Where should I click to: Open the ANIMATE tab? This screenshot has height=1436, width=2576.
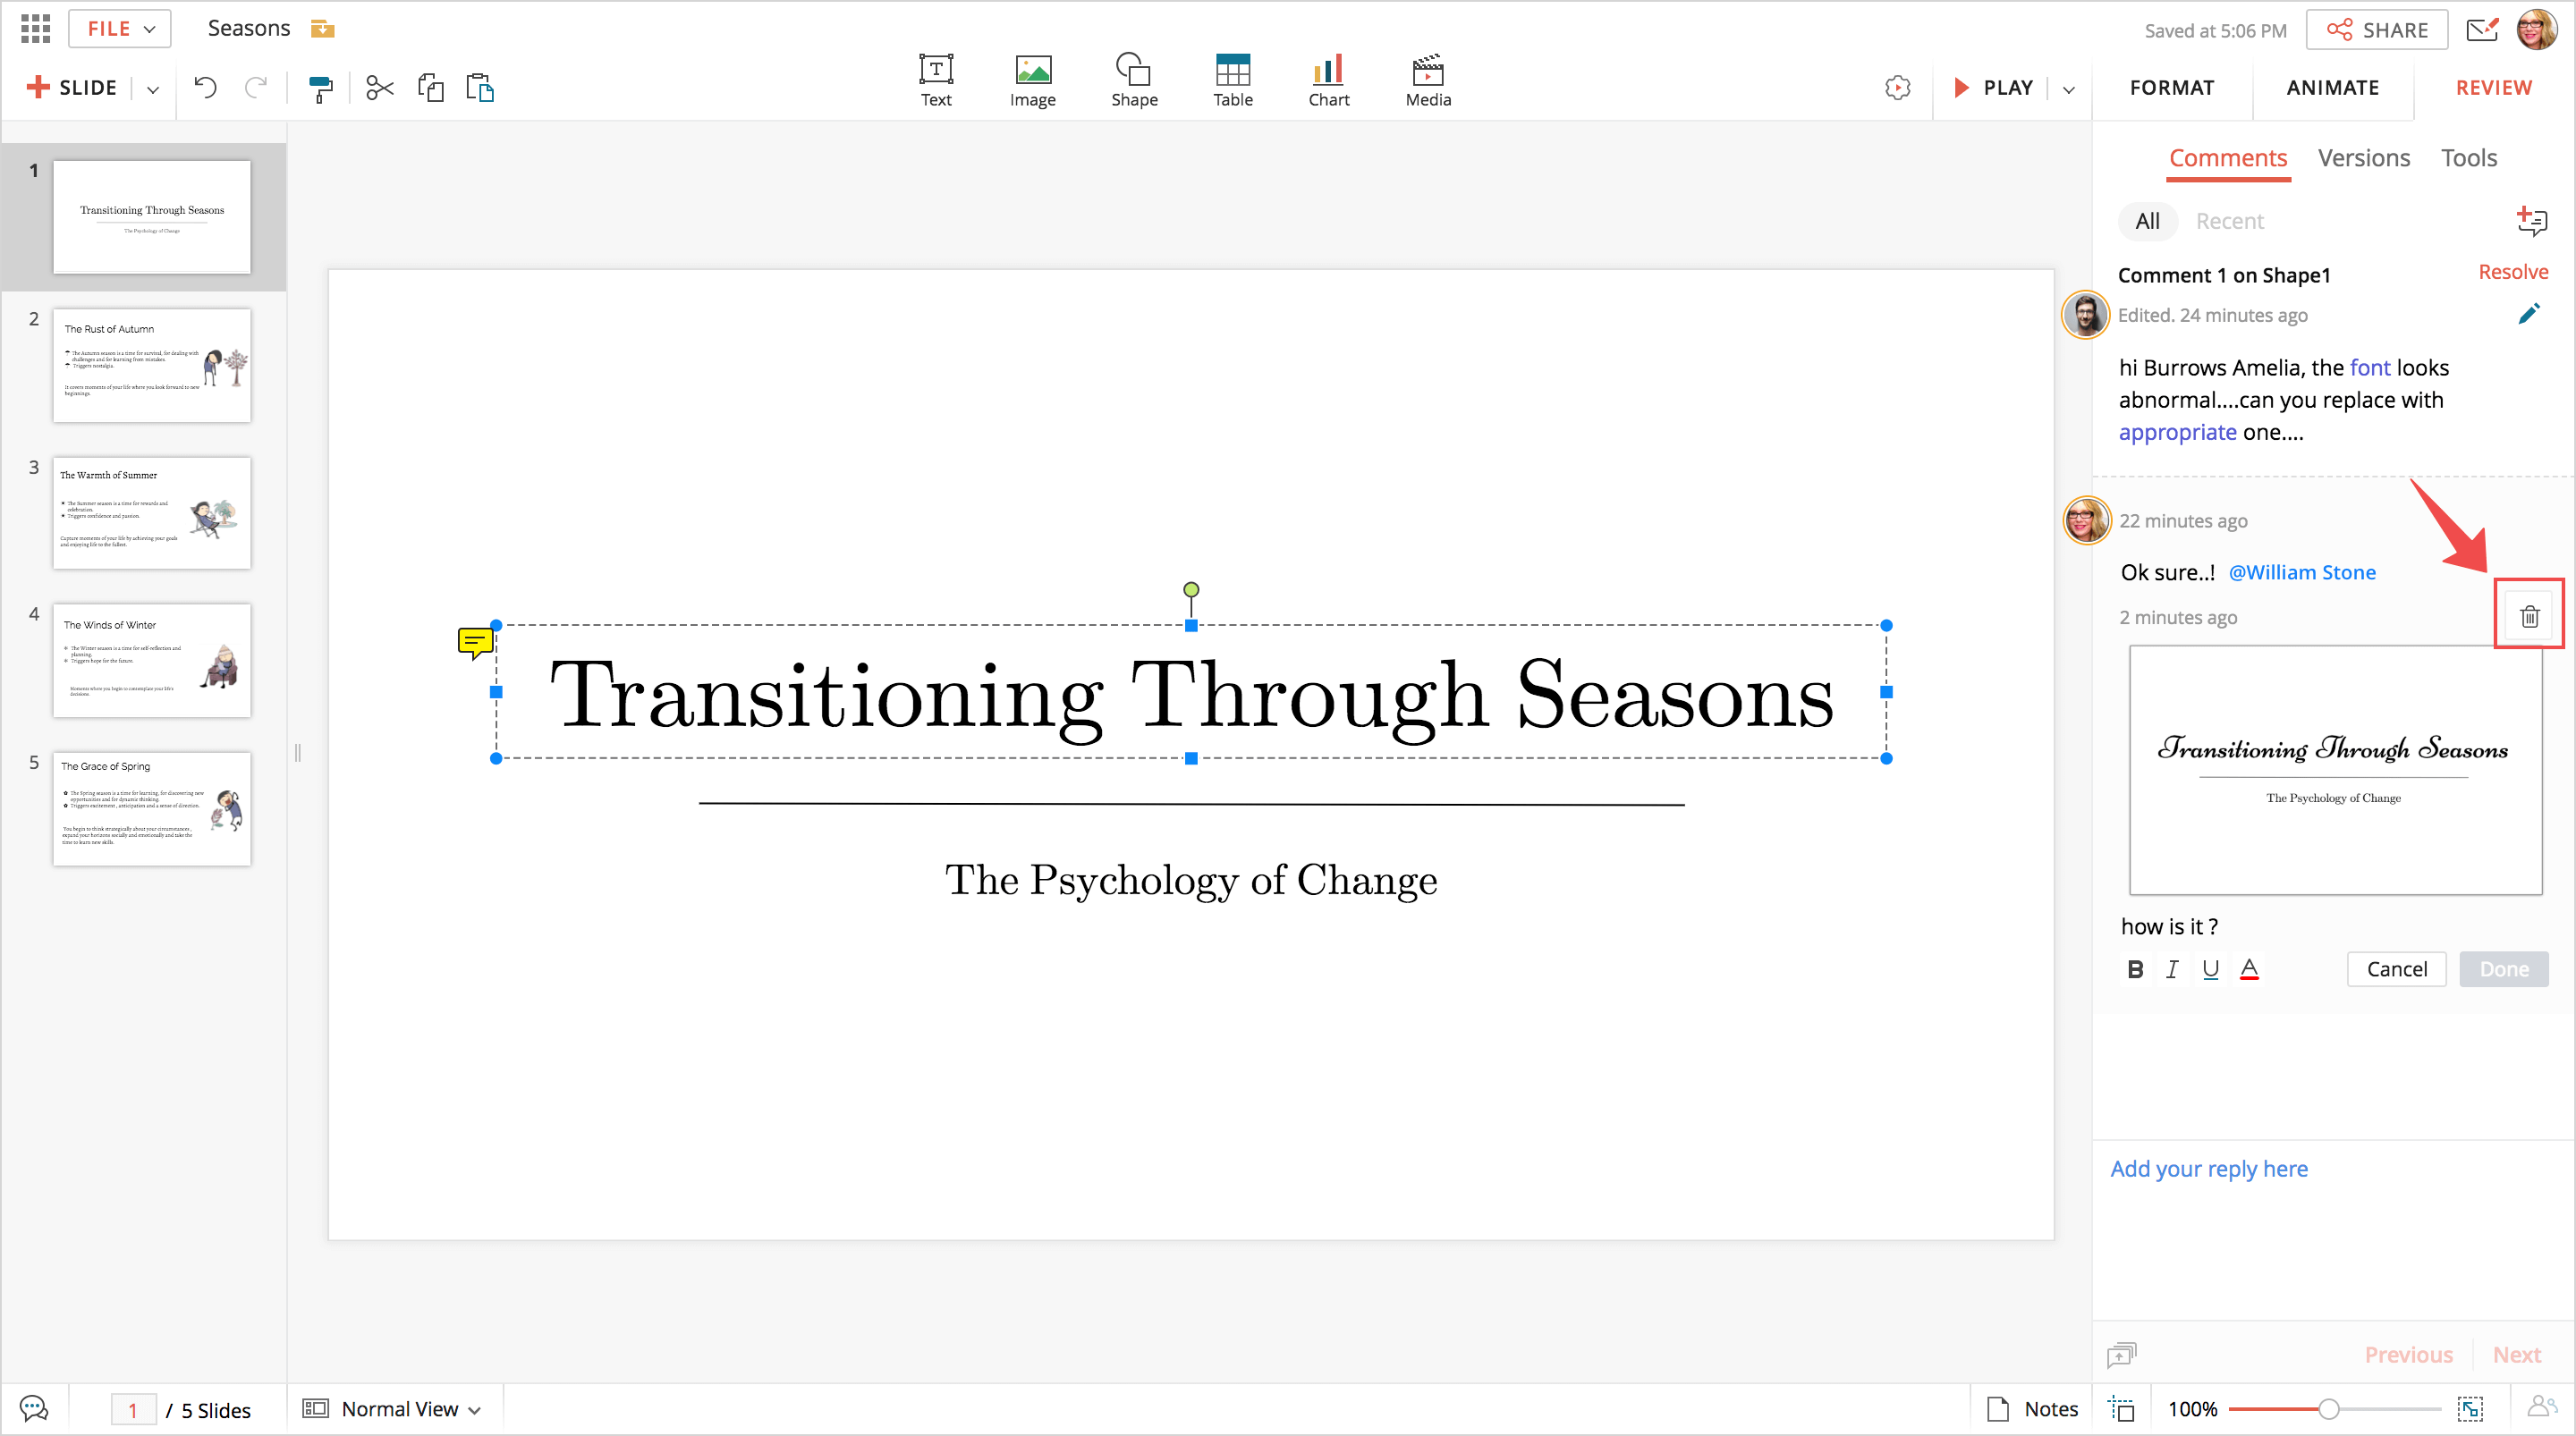(x=2332, y=88)
